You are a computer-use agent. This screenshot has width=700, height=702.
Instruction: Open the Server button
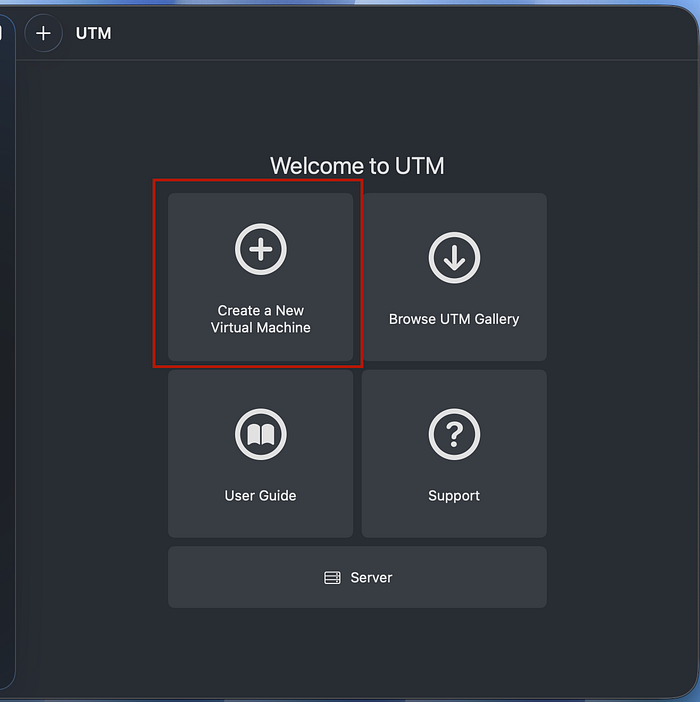(x=357, y=577)
